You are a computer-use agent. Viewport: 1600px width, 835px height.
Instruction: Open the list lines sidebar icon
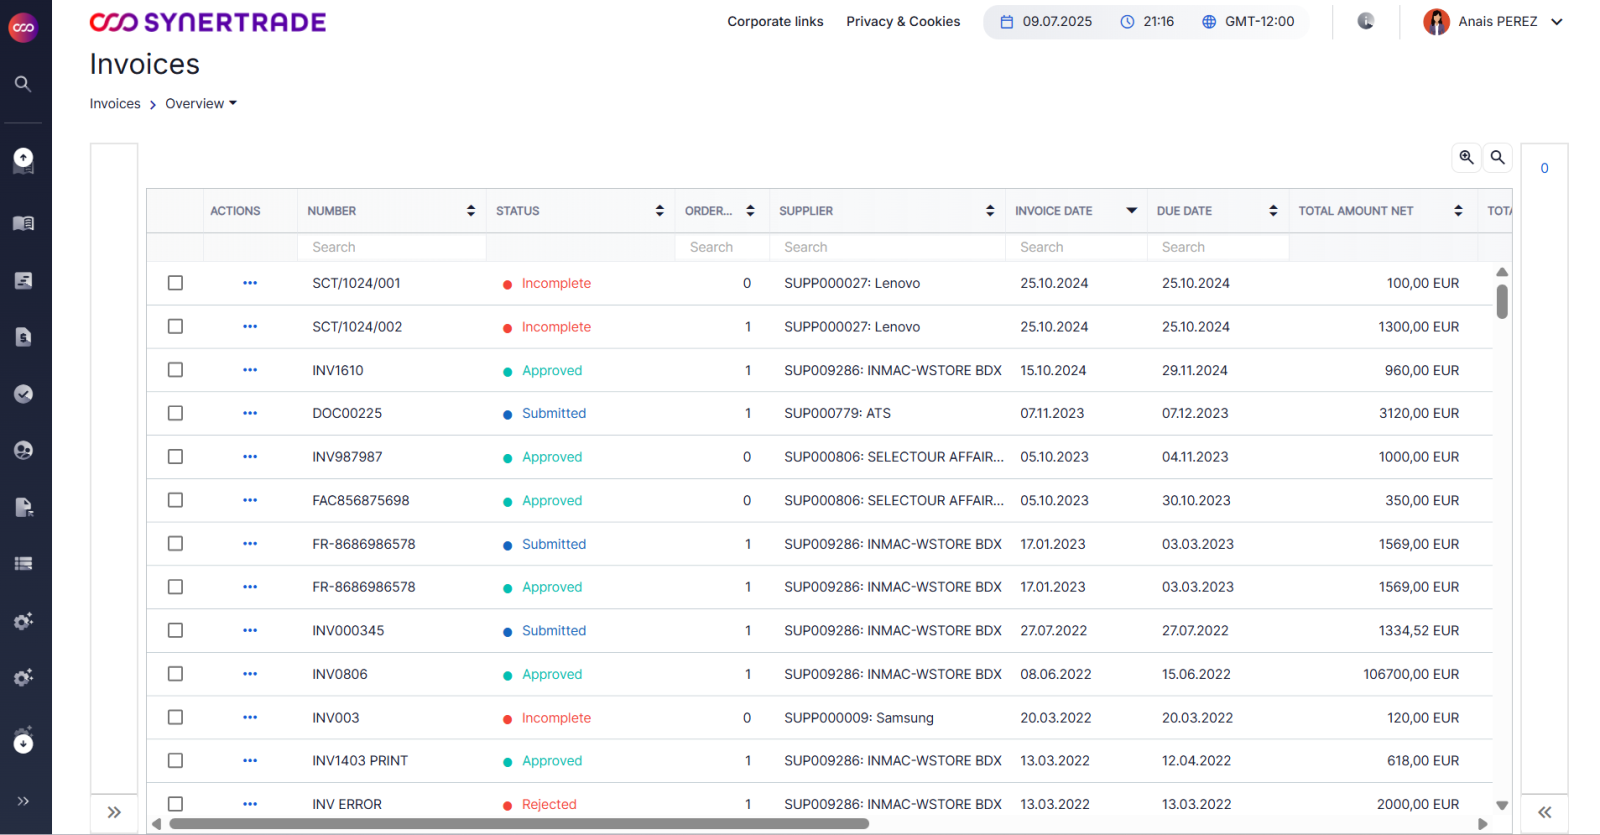click(x=23, y=564)
